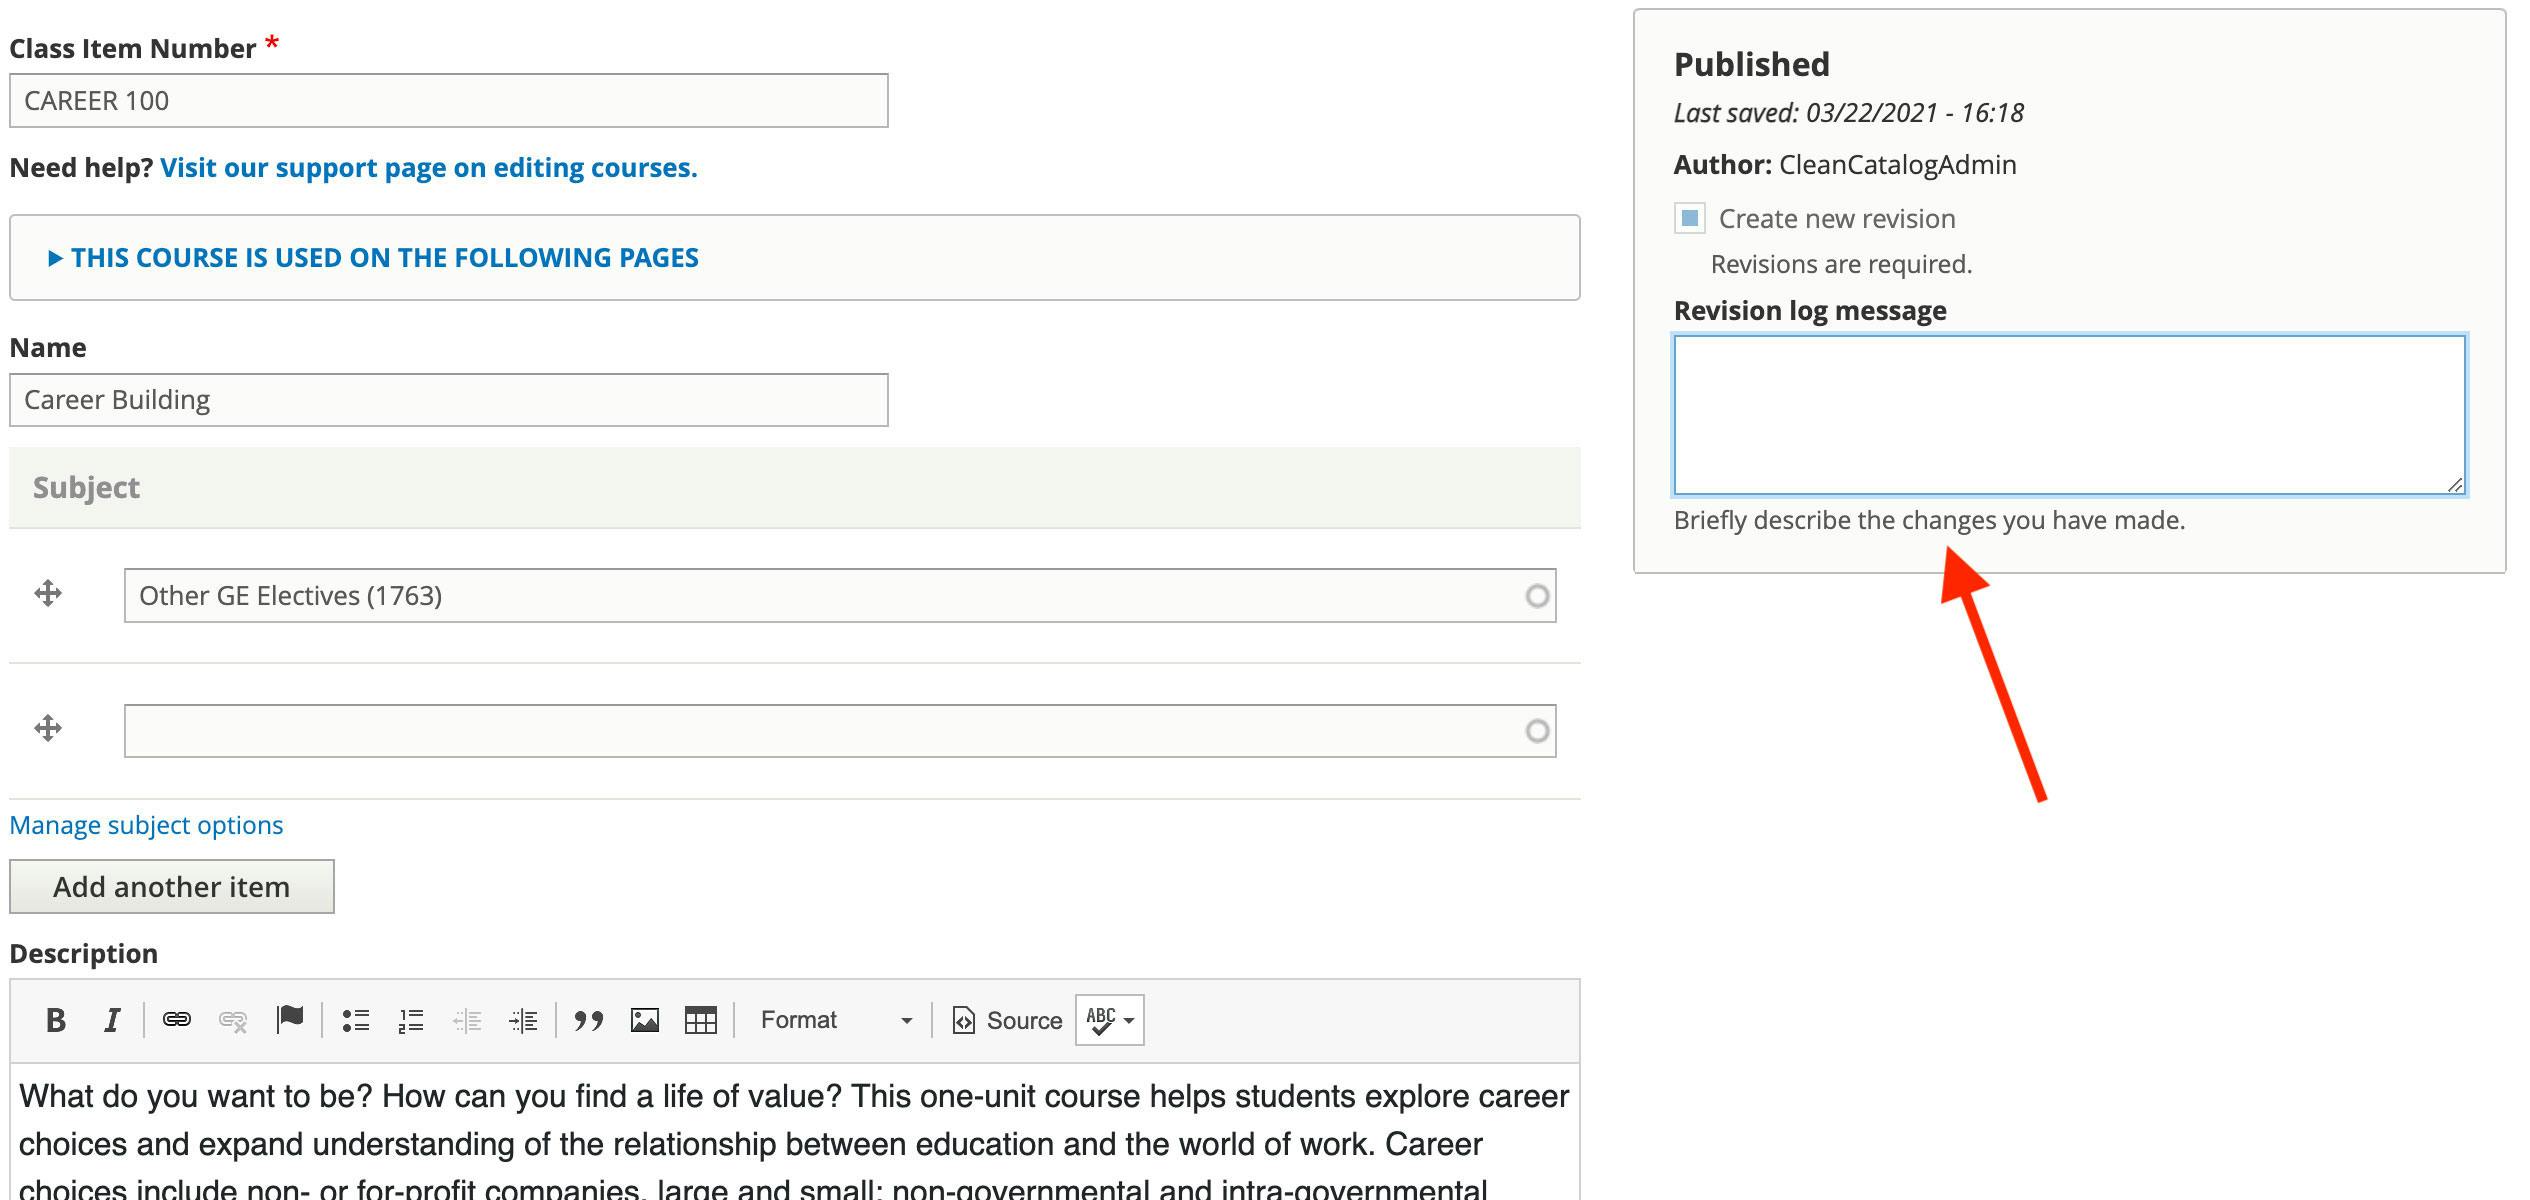Open the support page on editing courses link

point(428,168)
